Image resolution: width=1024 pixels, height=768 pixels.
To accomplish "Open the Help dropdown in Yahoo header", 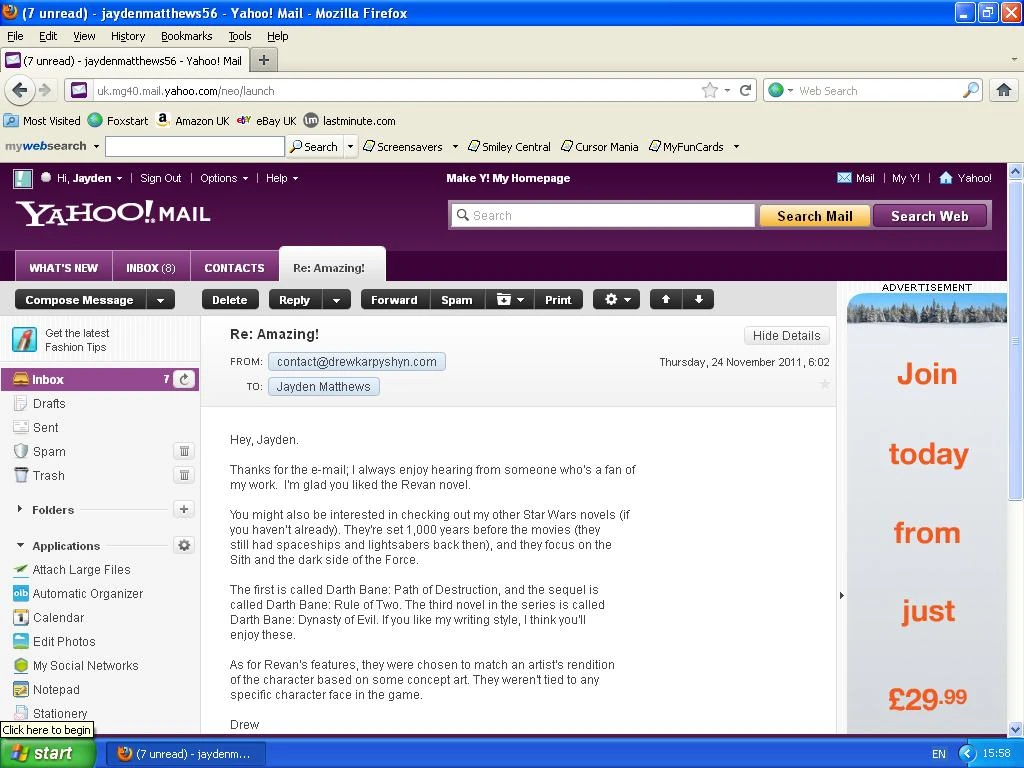I will 281,178.
